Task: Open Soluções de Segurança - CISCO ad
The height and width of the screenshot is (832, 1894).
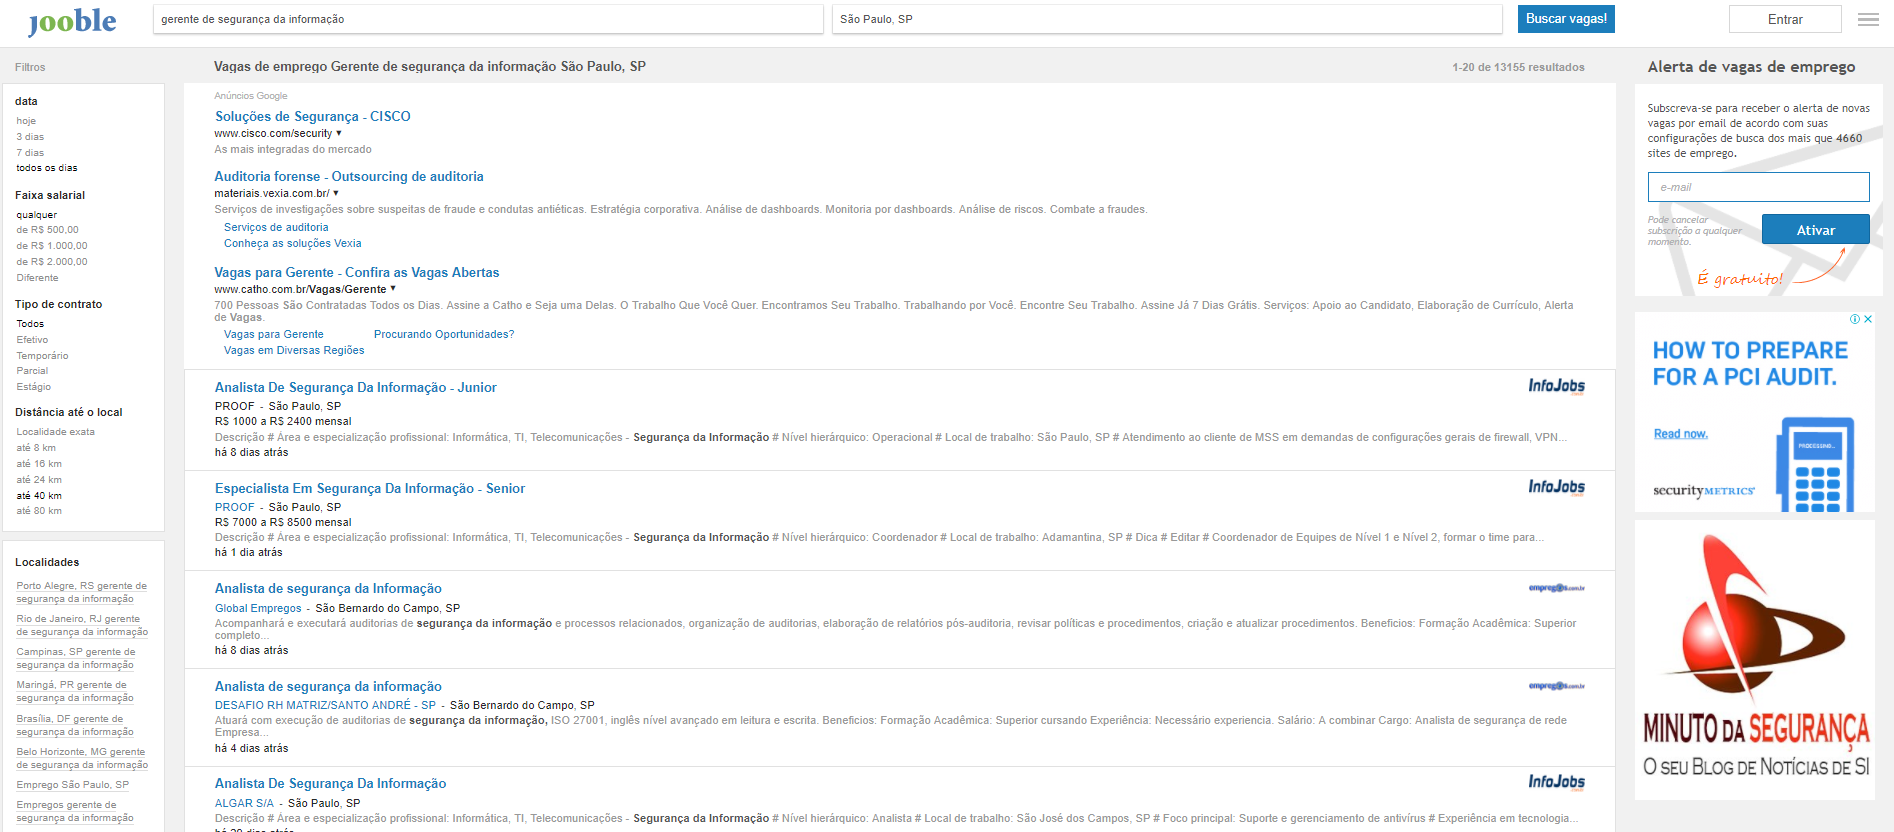Action: [x=313, y=117]
